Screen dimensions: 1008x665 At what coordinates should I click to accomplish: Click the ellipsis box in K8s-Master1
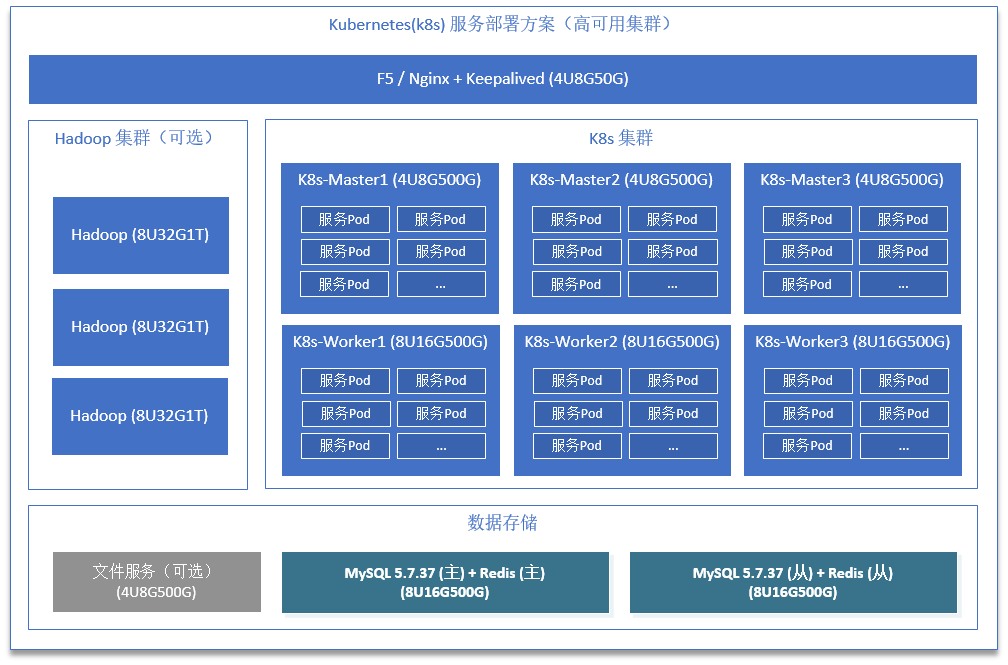click(441, 284)
